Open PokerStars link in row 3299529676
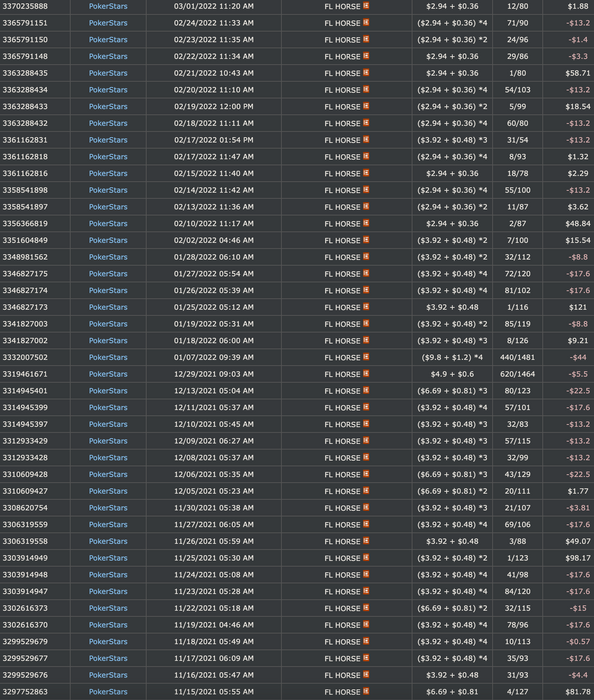Screen dimensions: 594x700 [x=108, y=675]
